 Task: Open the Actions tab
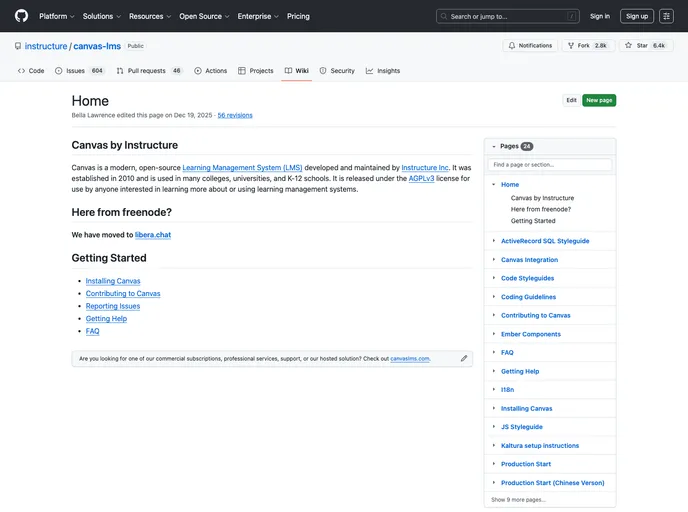point(211,71)
